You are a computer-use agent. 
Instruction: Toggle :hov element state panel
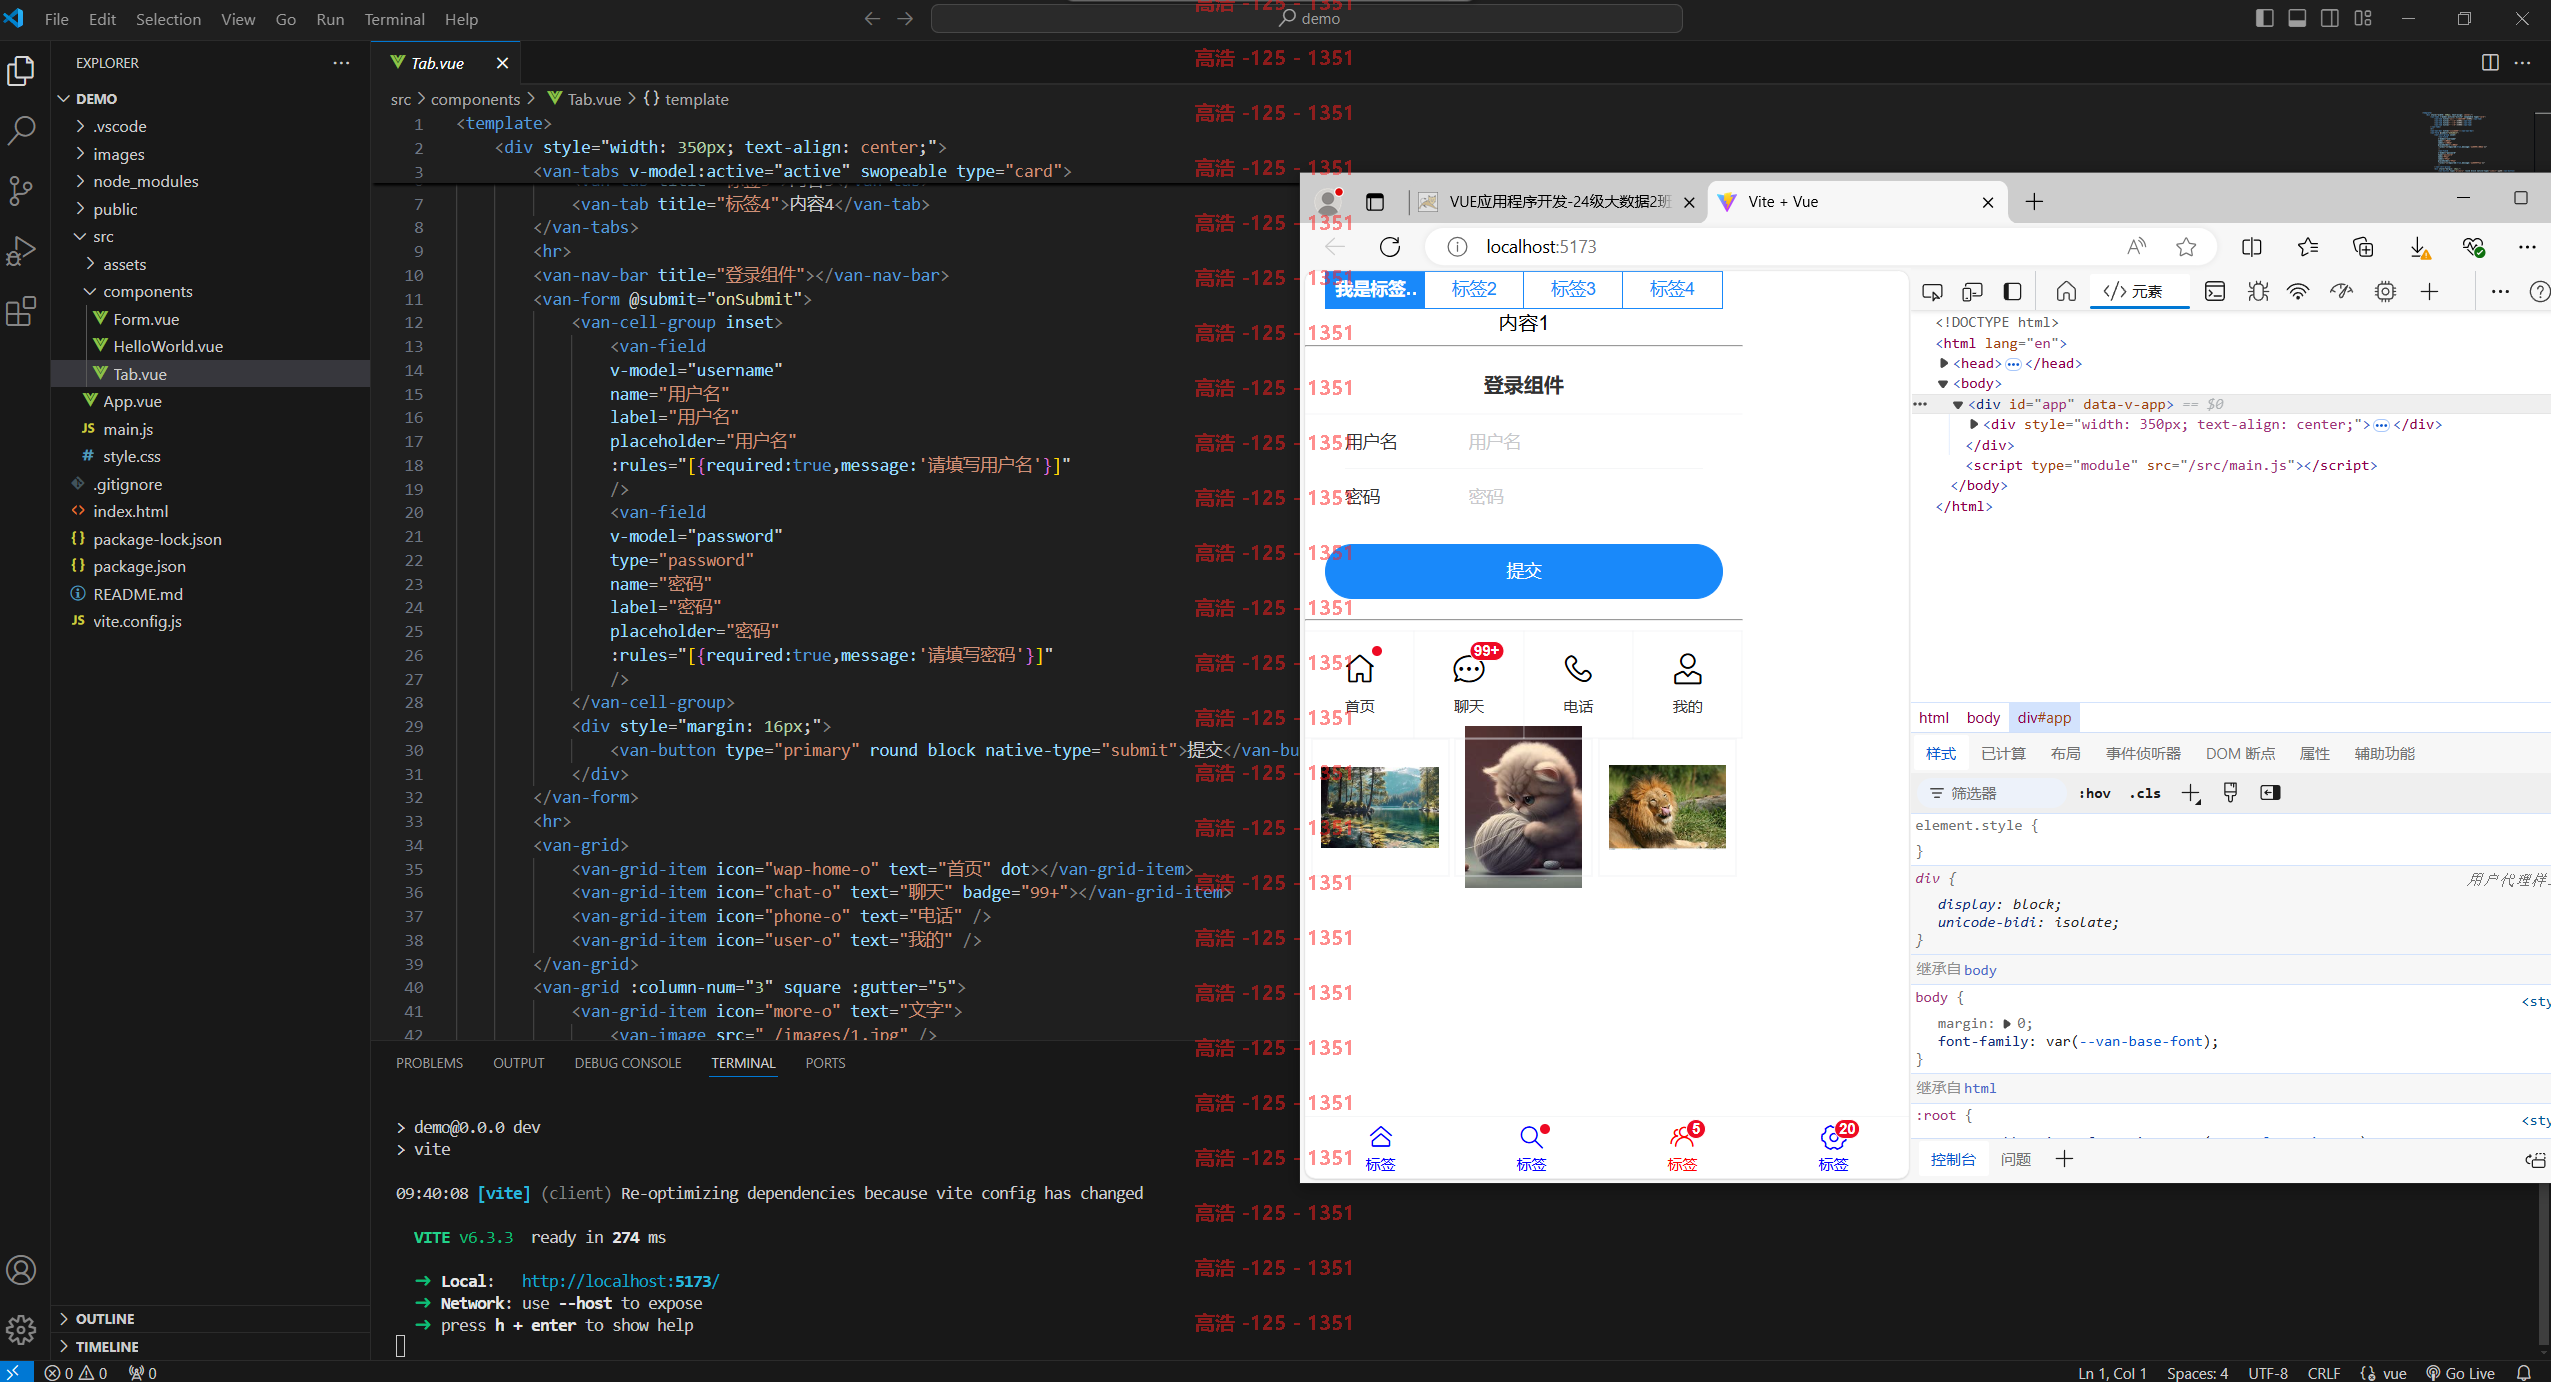pos(2094,793)
